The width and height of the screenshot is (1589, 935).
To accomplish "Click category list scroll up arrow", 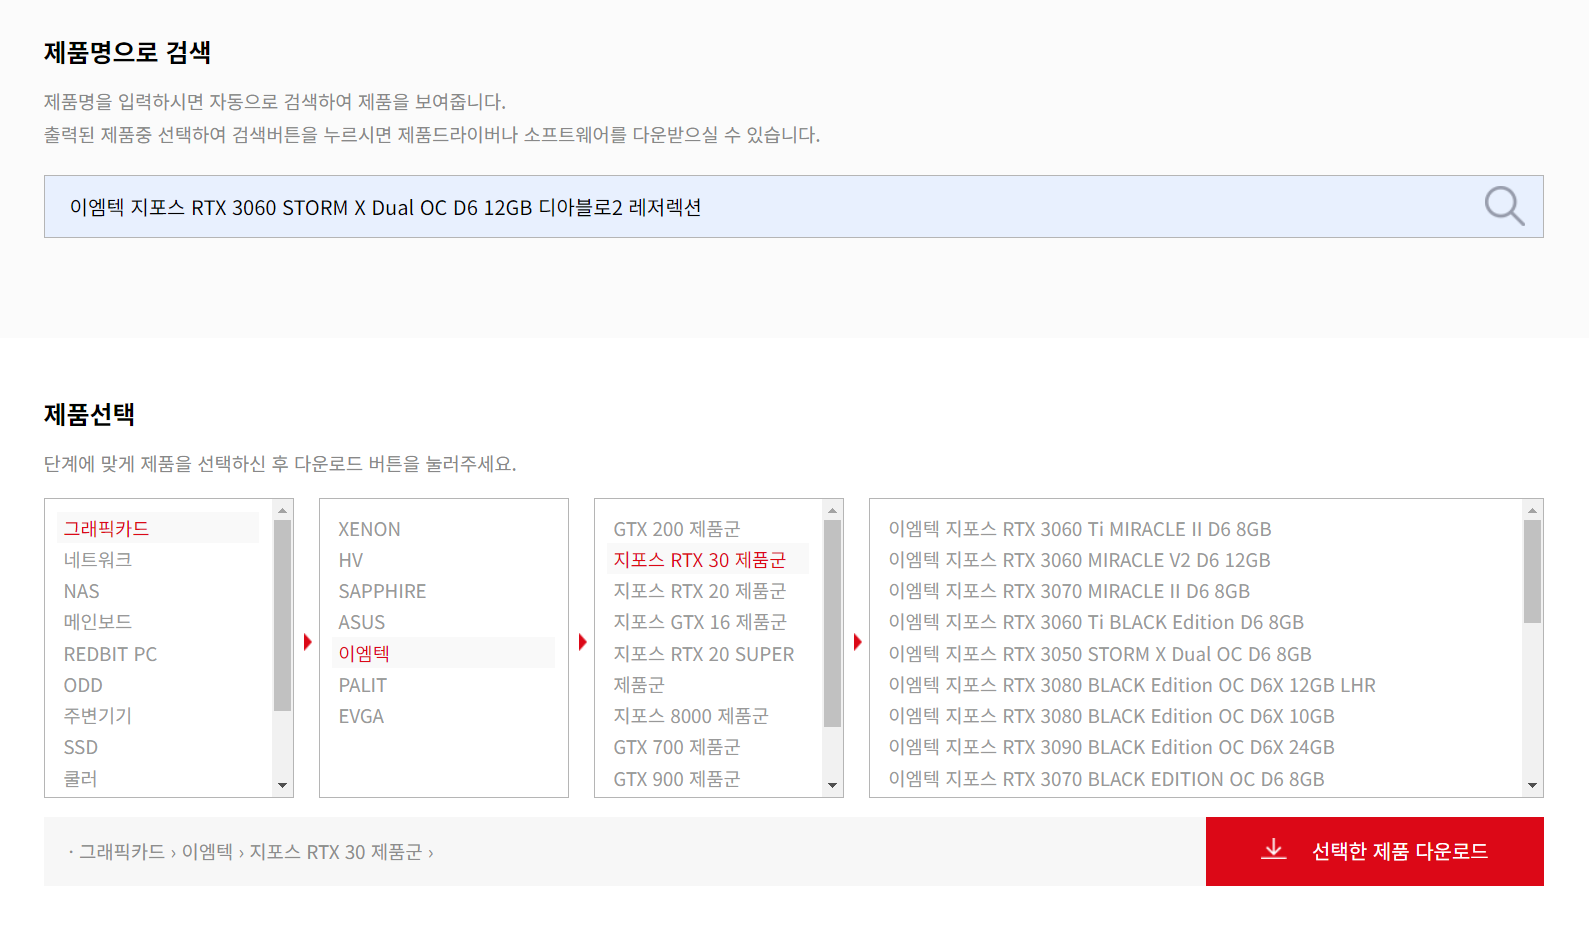I will 283,510.
